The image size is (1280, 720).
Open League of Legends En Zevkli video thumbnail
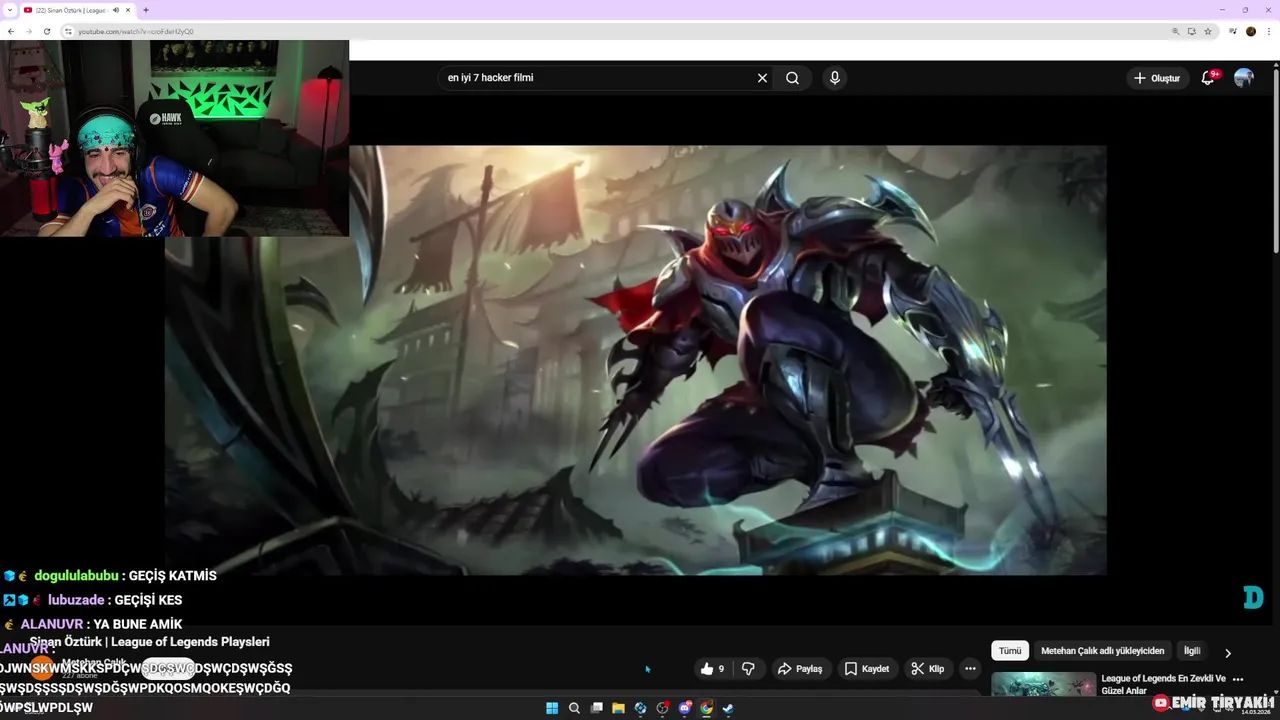pyautogui.click(x=1044, y=684)
